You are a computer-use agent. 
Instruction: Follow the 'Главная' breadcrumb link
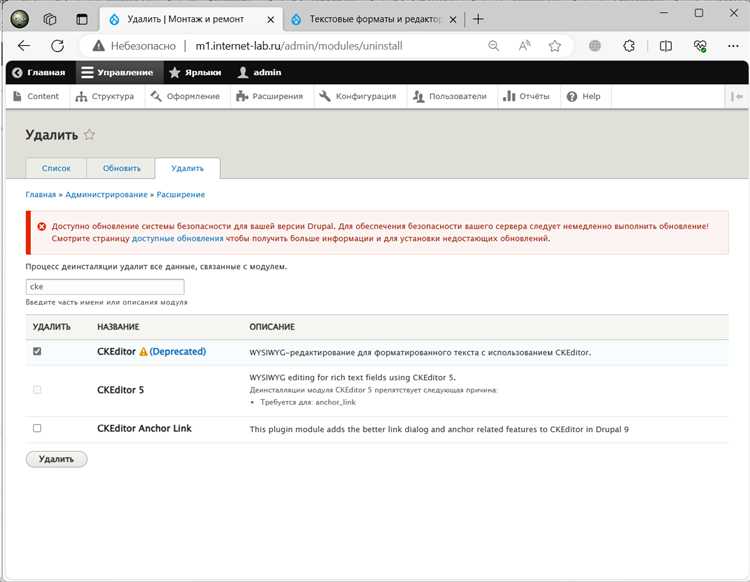click(x=41, y=195)
